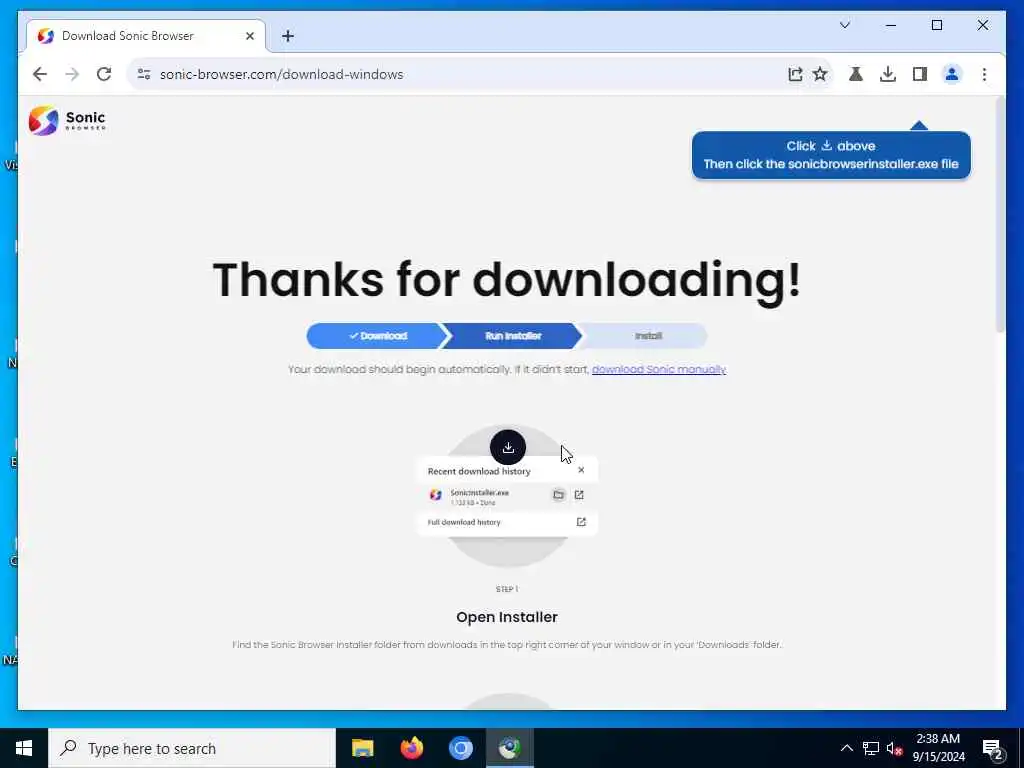This screenshot has width=1024, height=768.
Task: Open File Explorer from the taskbar
Action: tap(362, 748)
